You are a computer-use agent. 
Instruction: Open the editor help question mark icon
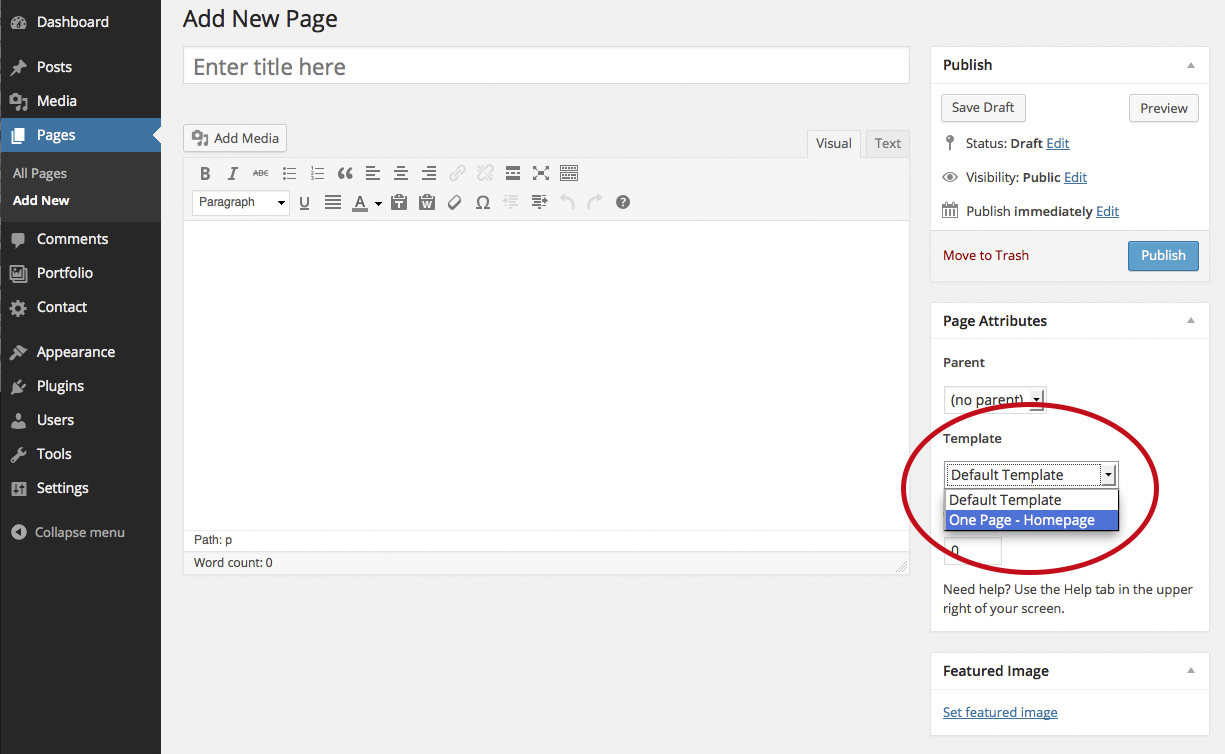click(x=623, y=202)
